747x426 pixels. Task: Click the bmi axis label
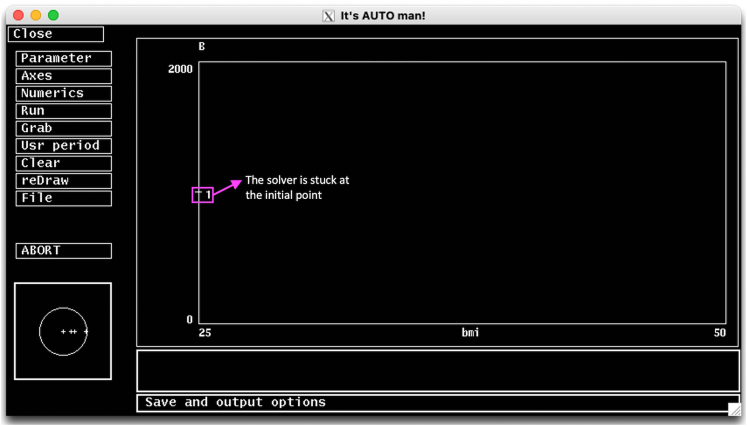[470, 332]
